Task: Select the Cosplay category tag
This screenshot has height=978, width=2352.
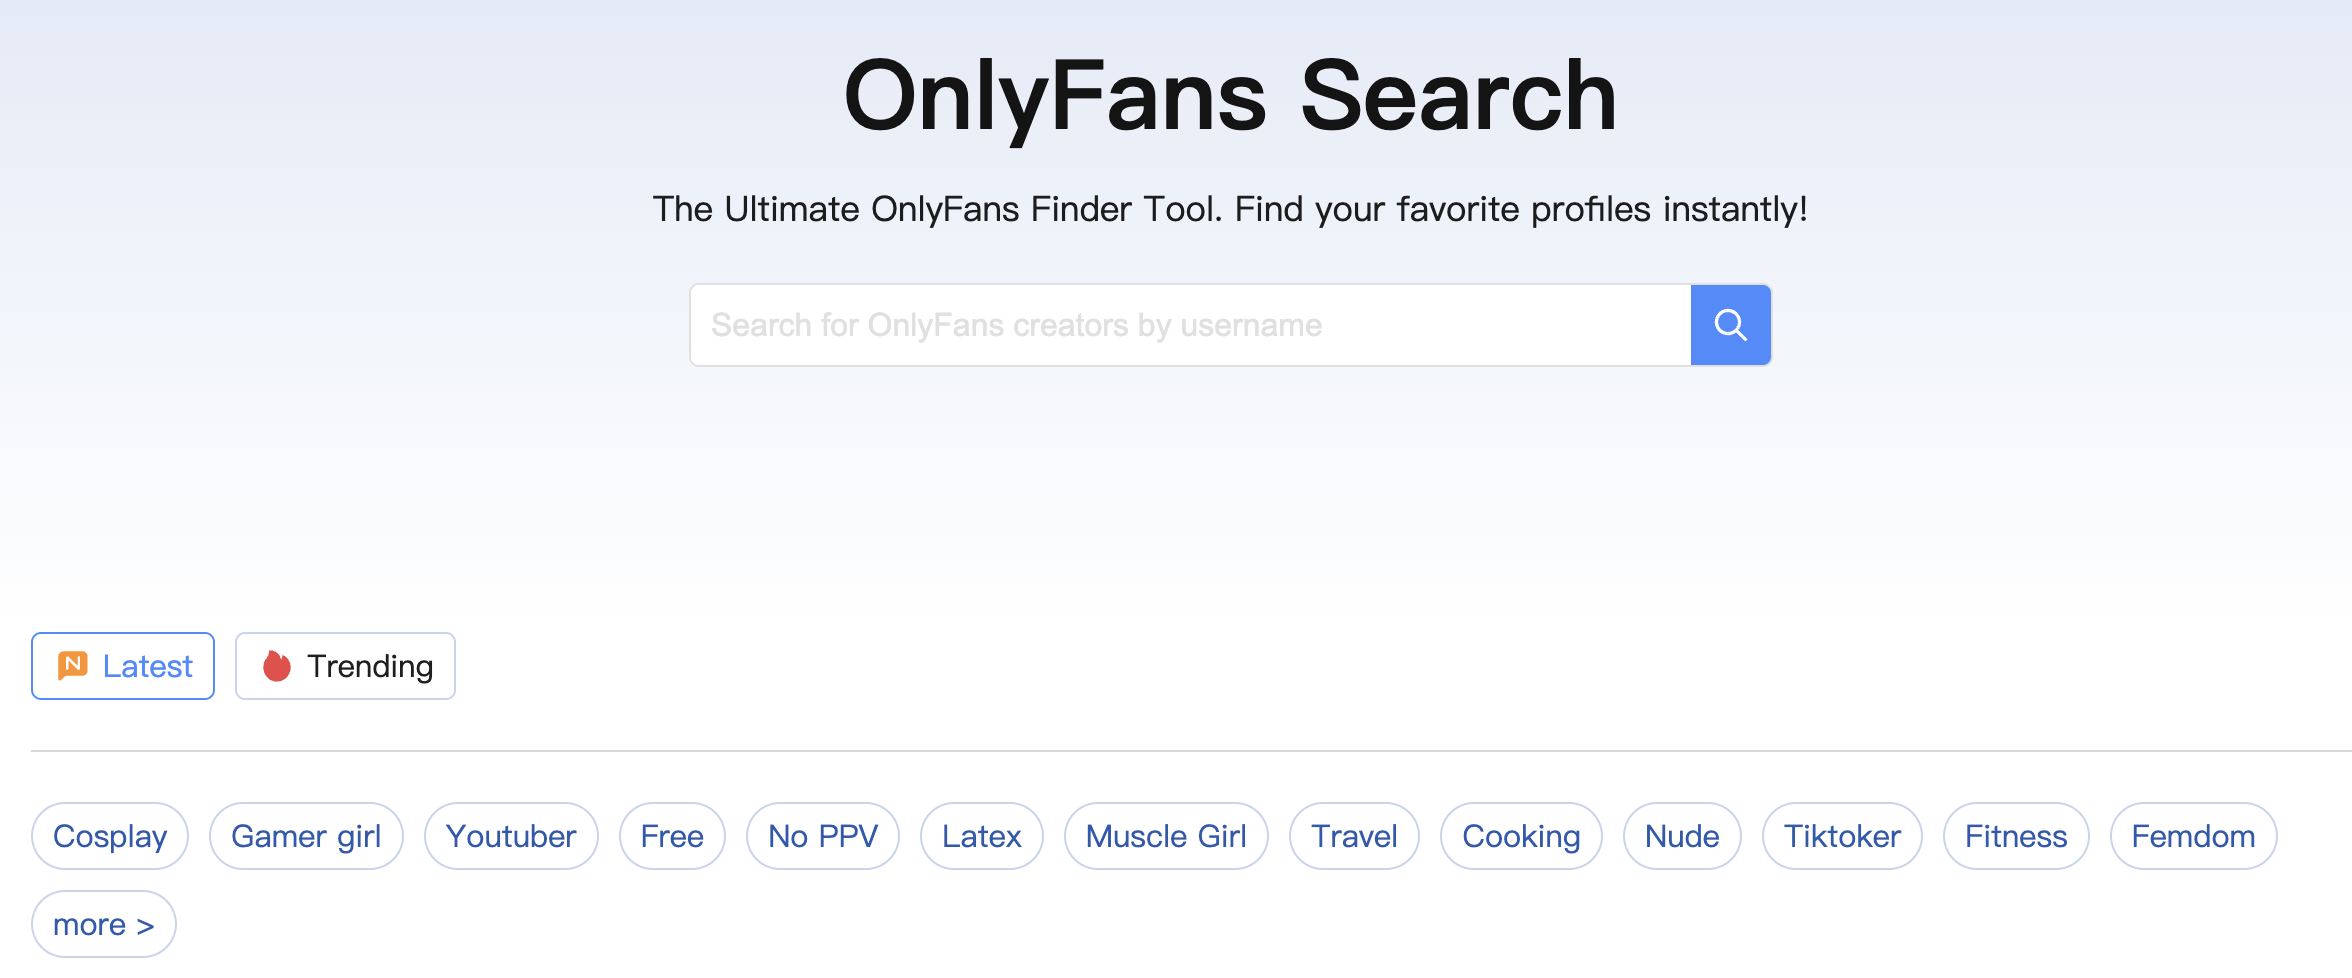Action: pyautogui.click(x=110, y=836)
